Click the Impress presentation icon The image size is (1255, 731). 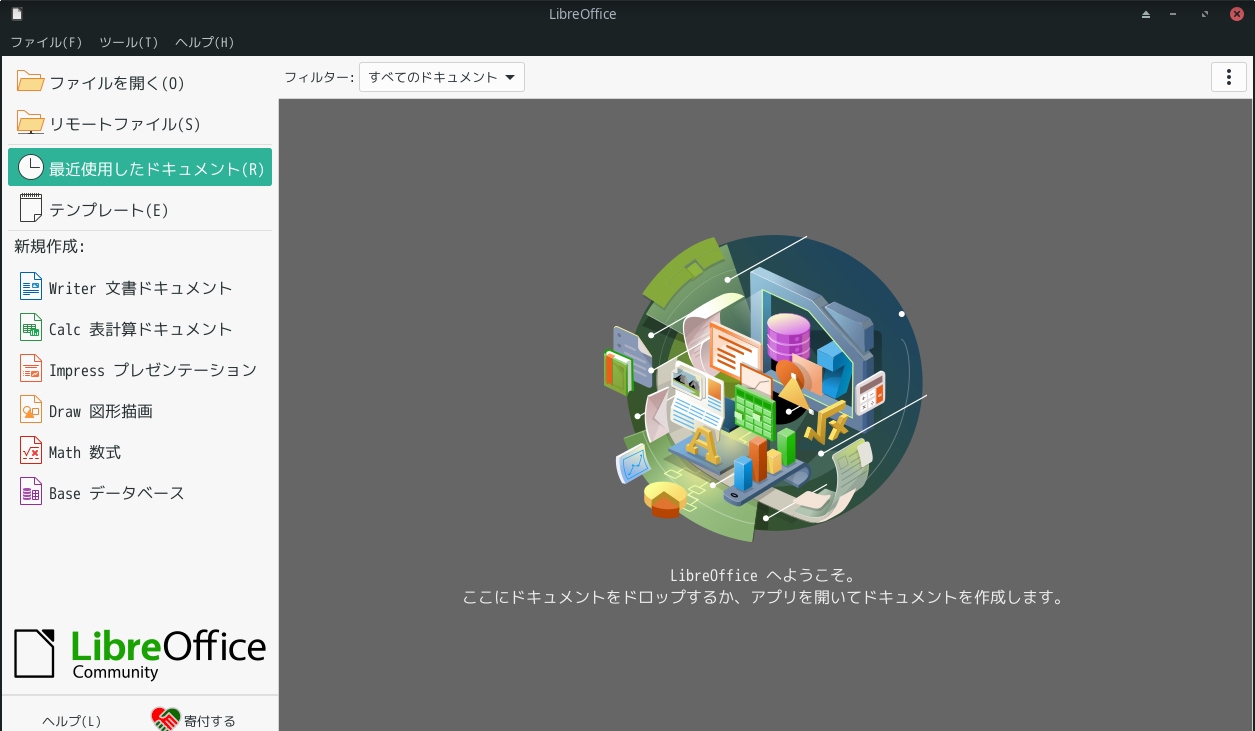[31, 369]
